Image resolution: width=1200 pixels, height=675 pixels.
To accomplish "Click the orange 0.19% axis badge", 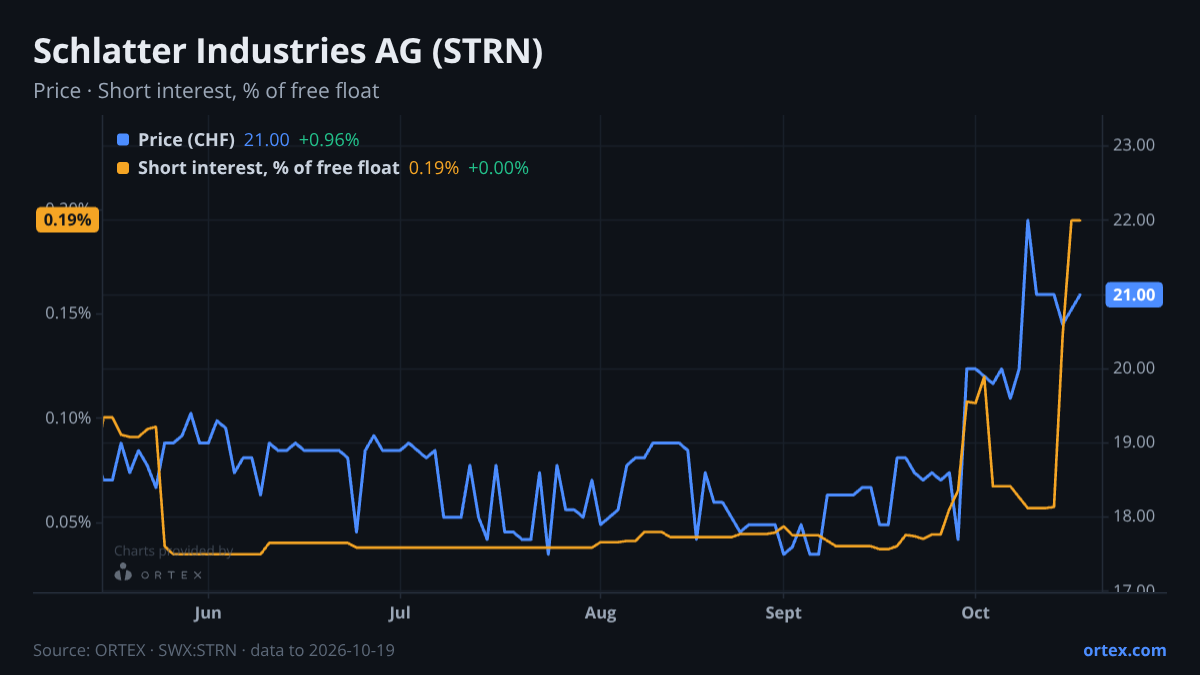I will (67, 219).
